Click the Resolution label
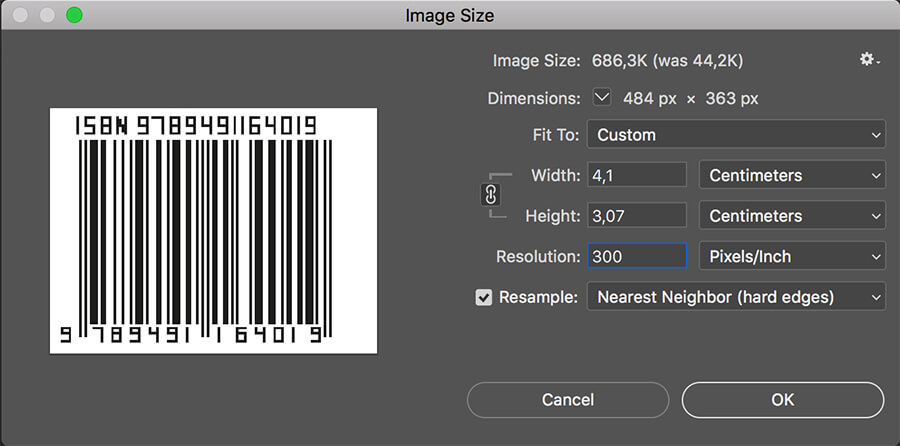The width and height of the screenshot is (900, 446). pyautogui.click(x=538, y=257)
